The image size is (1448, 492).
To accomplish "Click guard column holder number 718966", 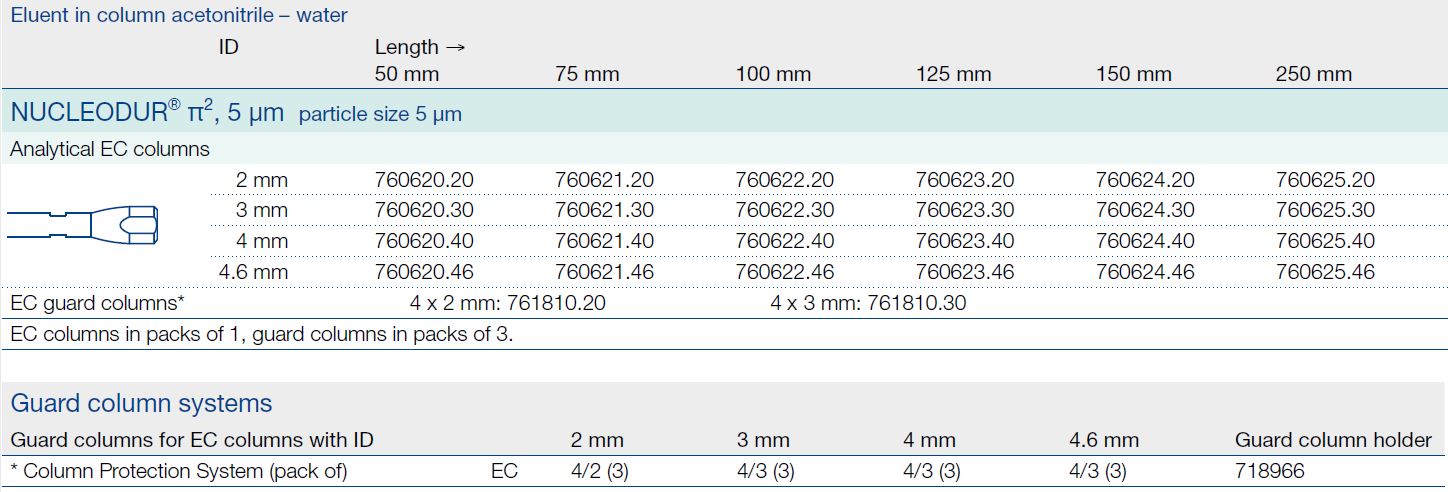I will click(1270, 471).
